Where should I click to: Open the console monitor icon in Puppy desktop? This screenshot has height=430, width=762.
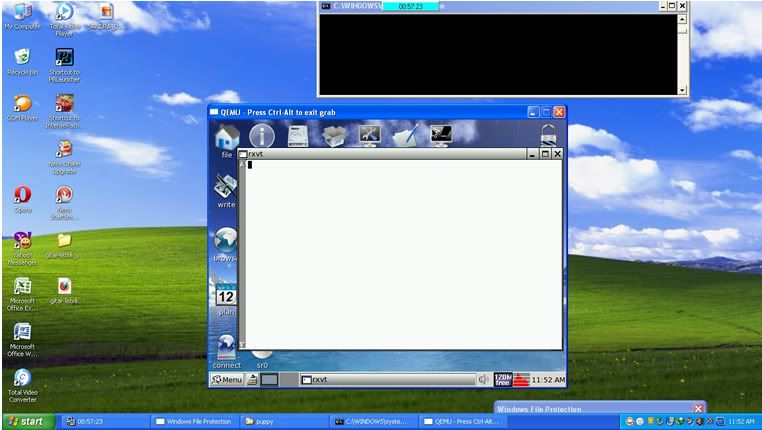click(x=441, y=136)
